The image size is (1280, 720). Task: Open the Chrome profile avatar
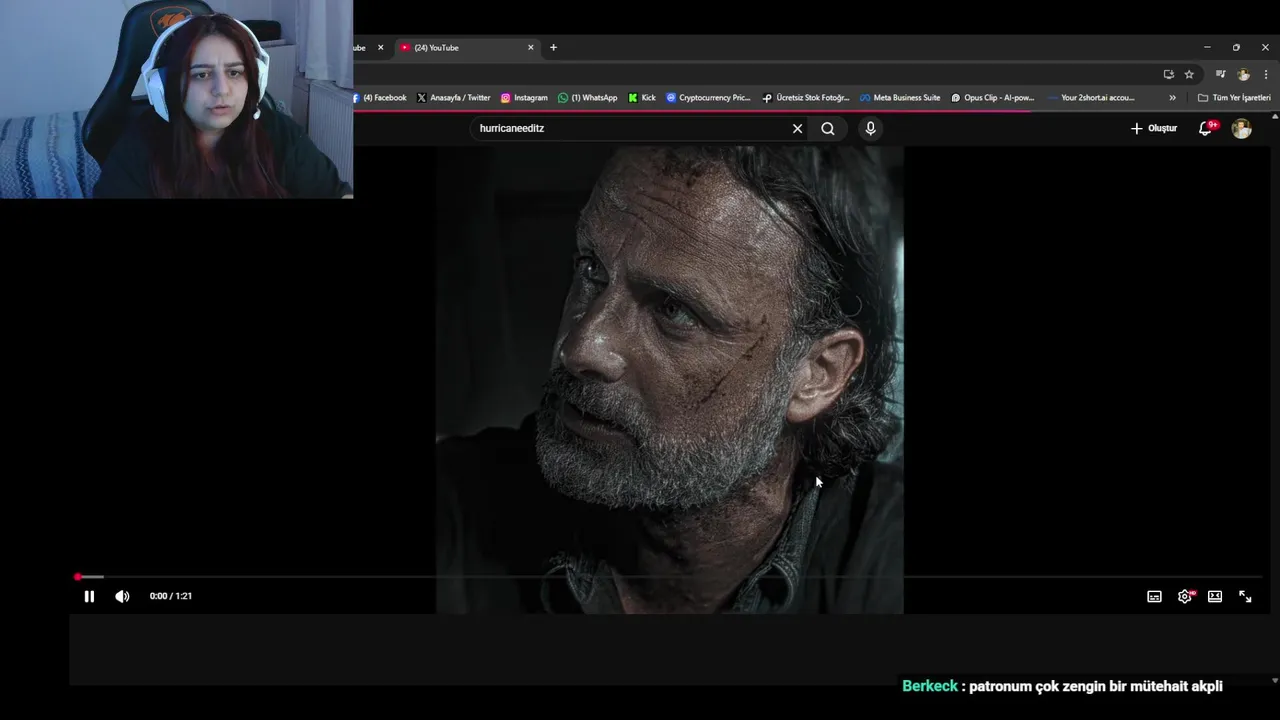tap(1243, 74)
